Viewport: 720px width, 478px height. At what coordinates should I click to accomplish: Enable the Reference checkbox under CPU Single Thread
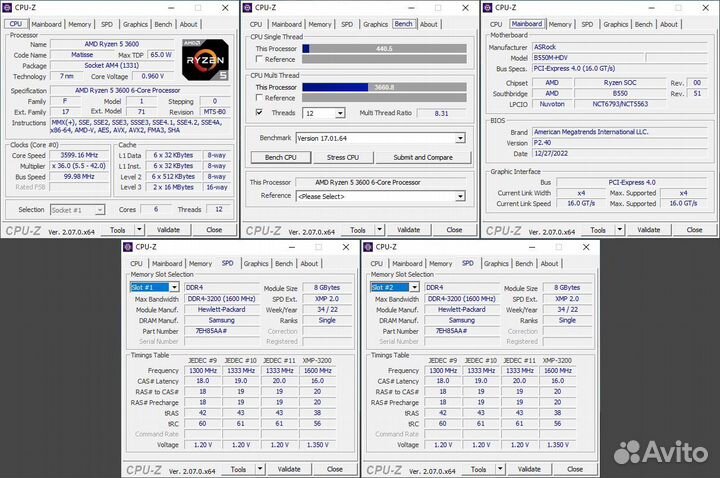click(x=259, y=59)
